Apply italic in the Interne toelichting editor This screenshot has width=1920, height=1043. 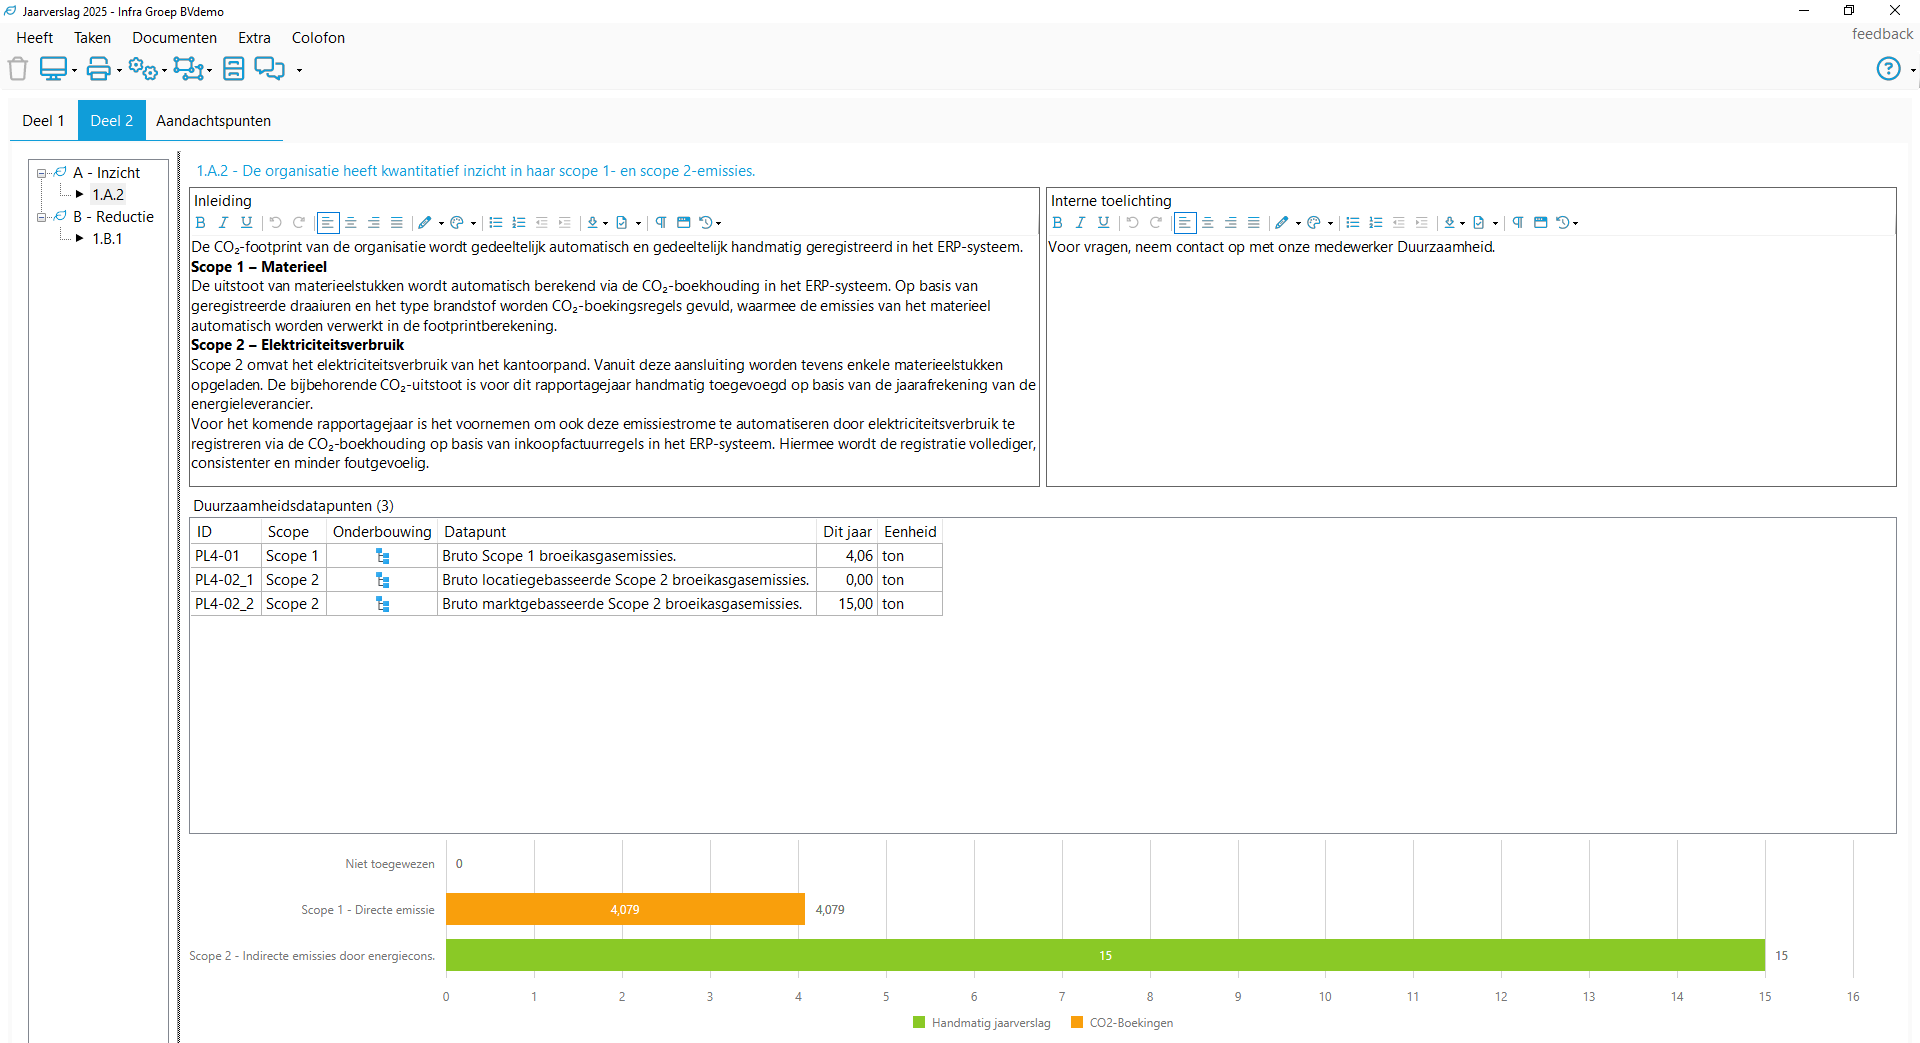(x=1080, y=223)
